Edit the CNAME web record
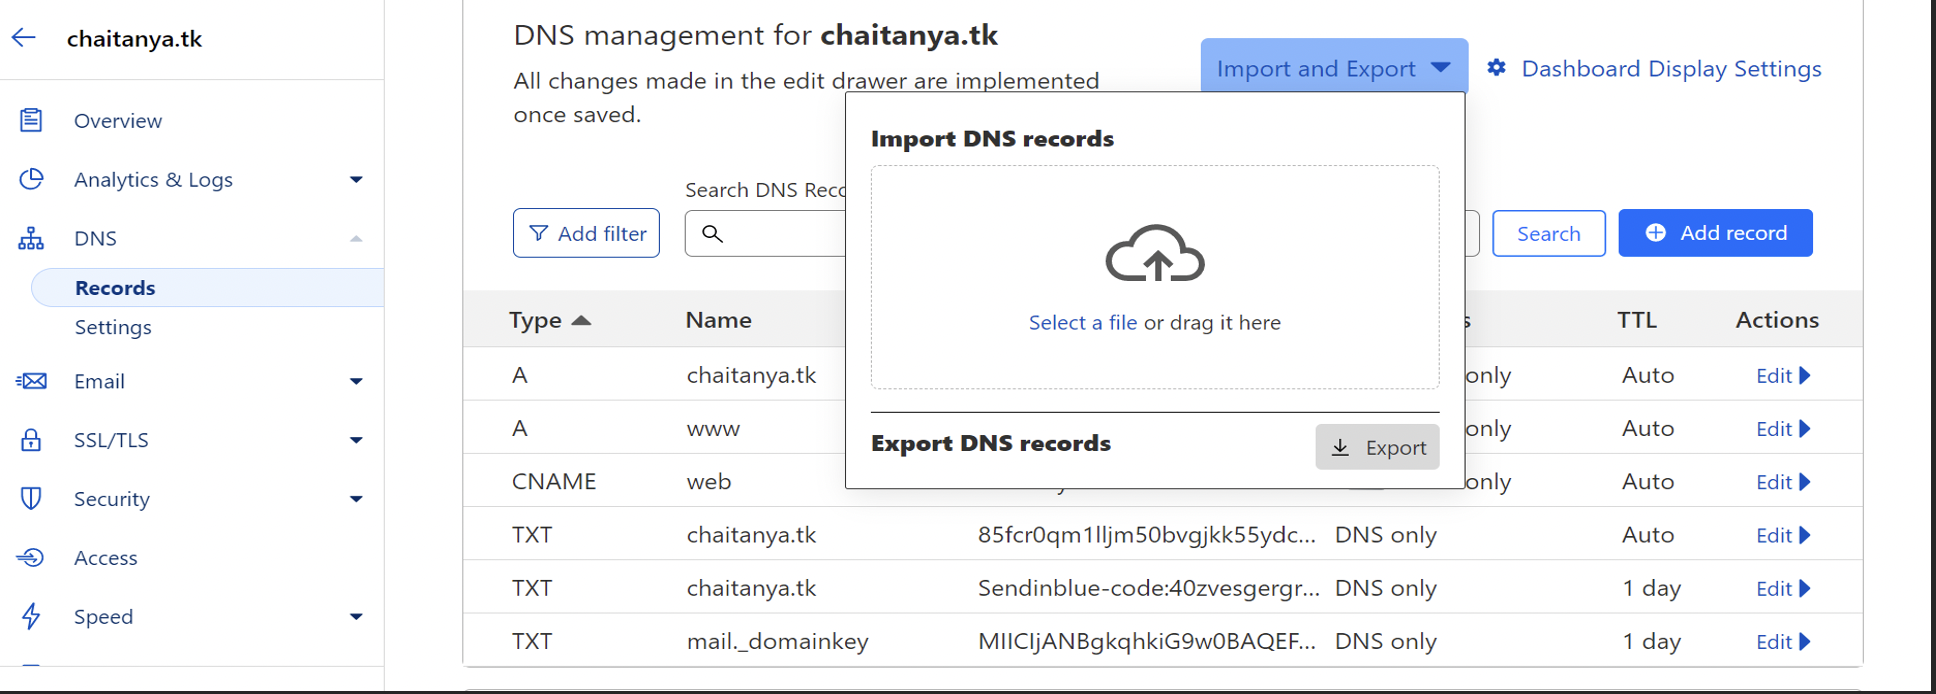The height and width of the screenshot is (694, 1936). (1783, 482)
